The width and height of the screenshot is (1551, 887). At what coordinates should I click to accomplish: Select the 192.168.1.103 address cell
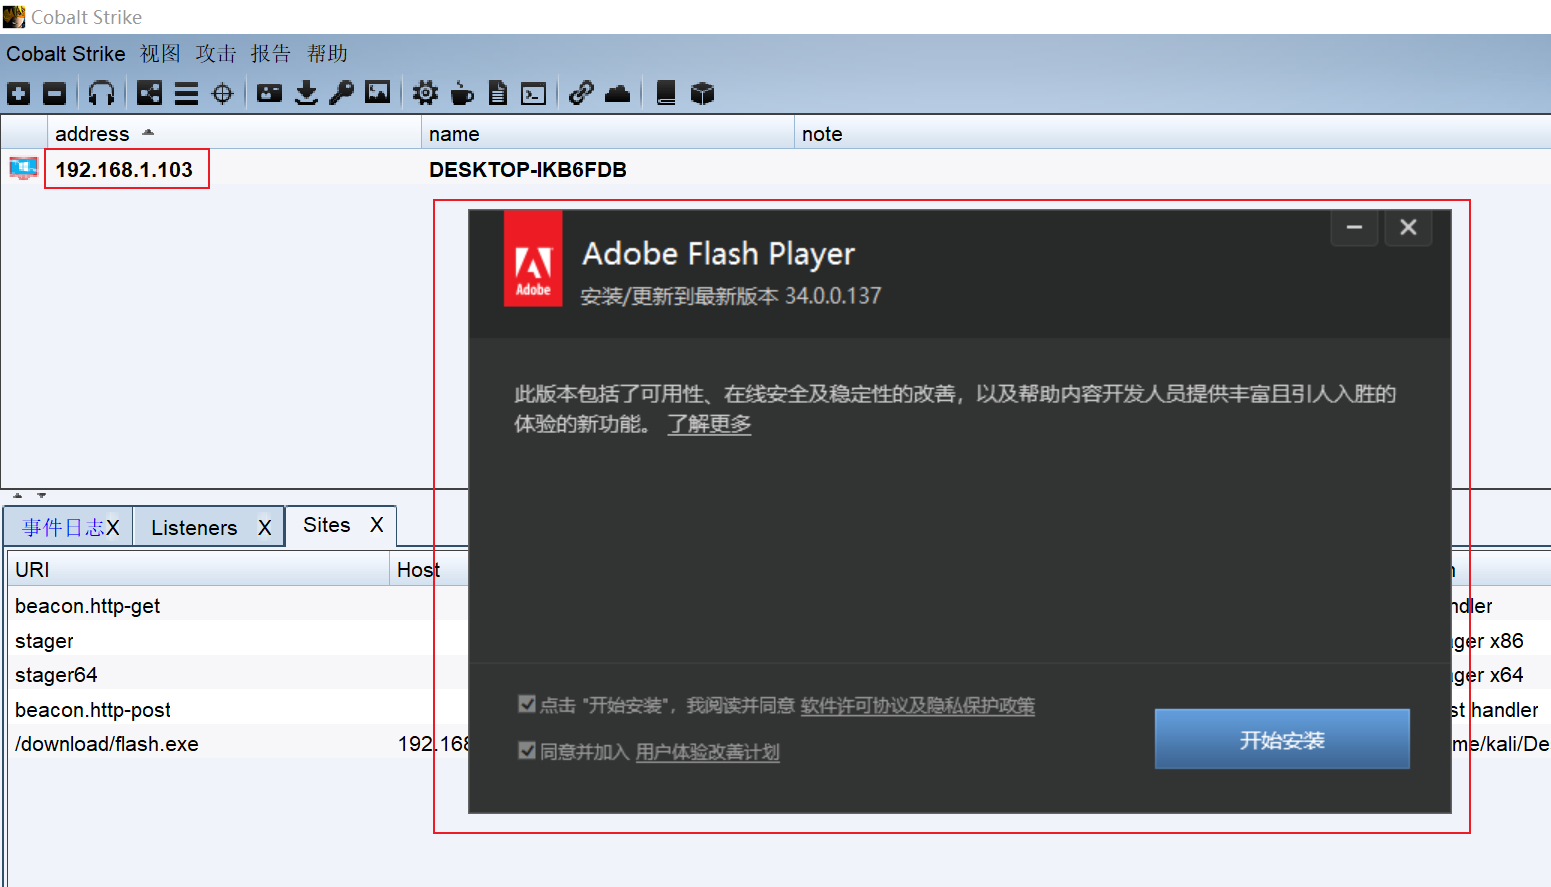pos(125,169)
